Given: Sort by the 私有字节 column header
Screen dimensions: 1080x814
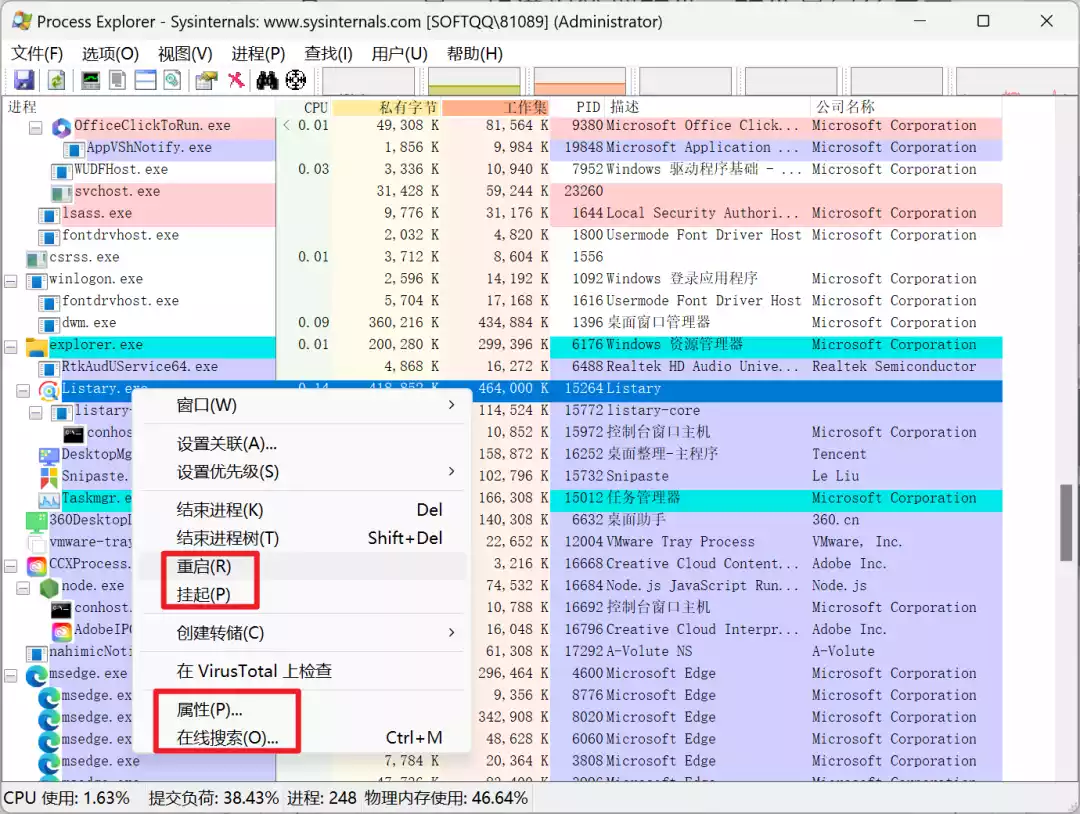Looking at the screenshot, I should click(387, 107).
